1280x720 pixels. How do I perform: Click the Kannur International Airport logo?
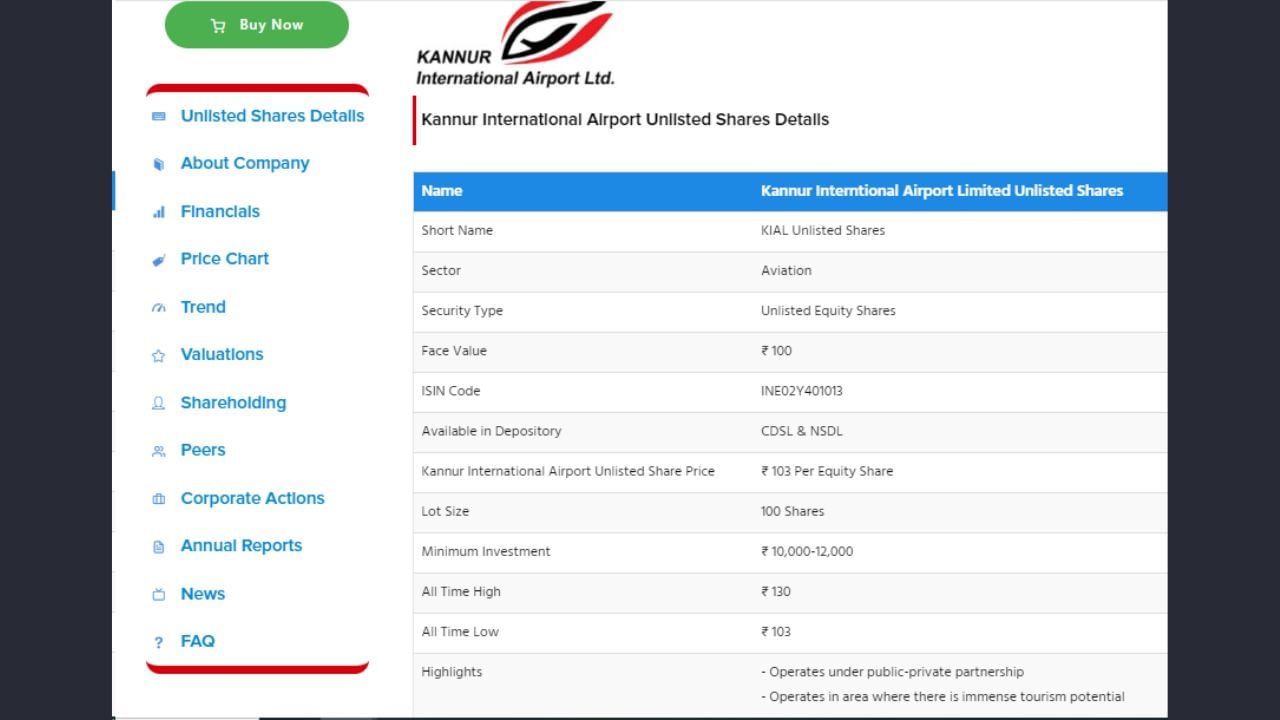(x=515, y=44)
